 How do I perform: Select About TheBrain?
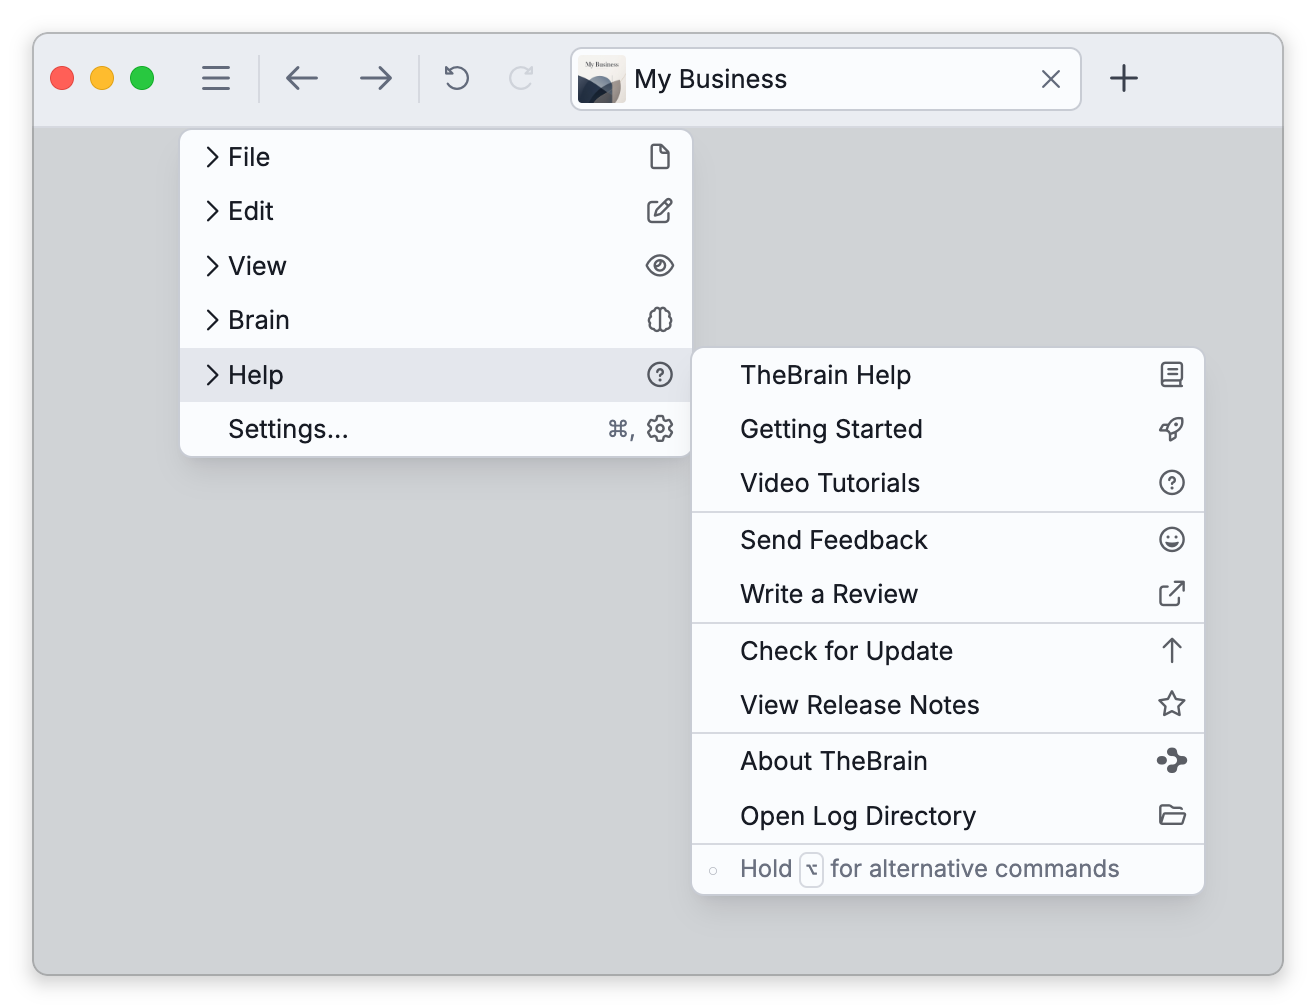click(x=948, y=761)
